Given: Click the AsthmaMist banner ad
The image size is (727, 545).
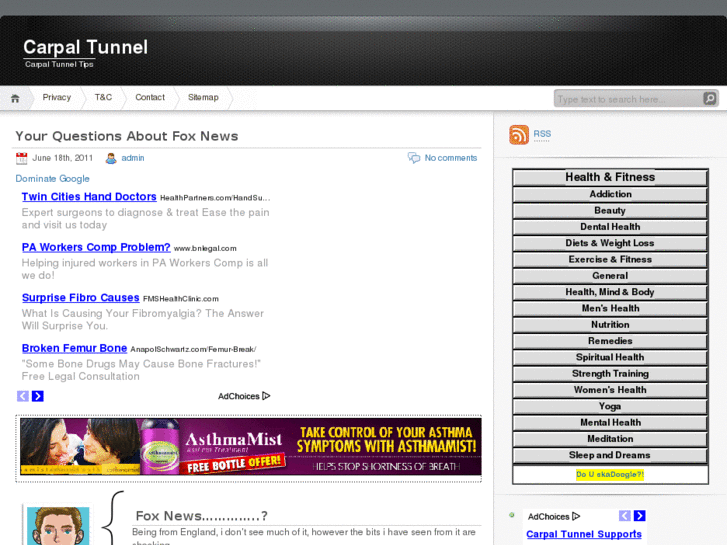Looking at the screenshot, I should click(250, 447).
